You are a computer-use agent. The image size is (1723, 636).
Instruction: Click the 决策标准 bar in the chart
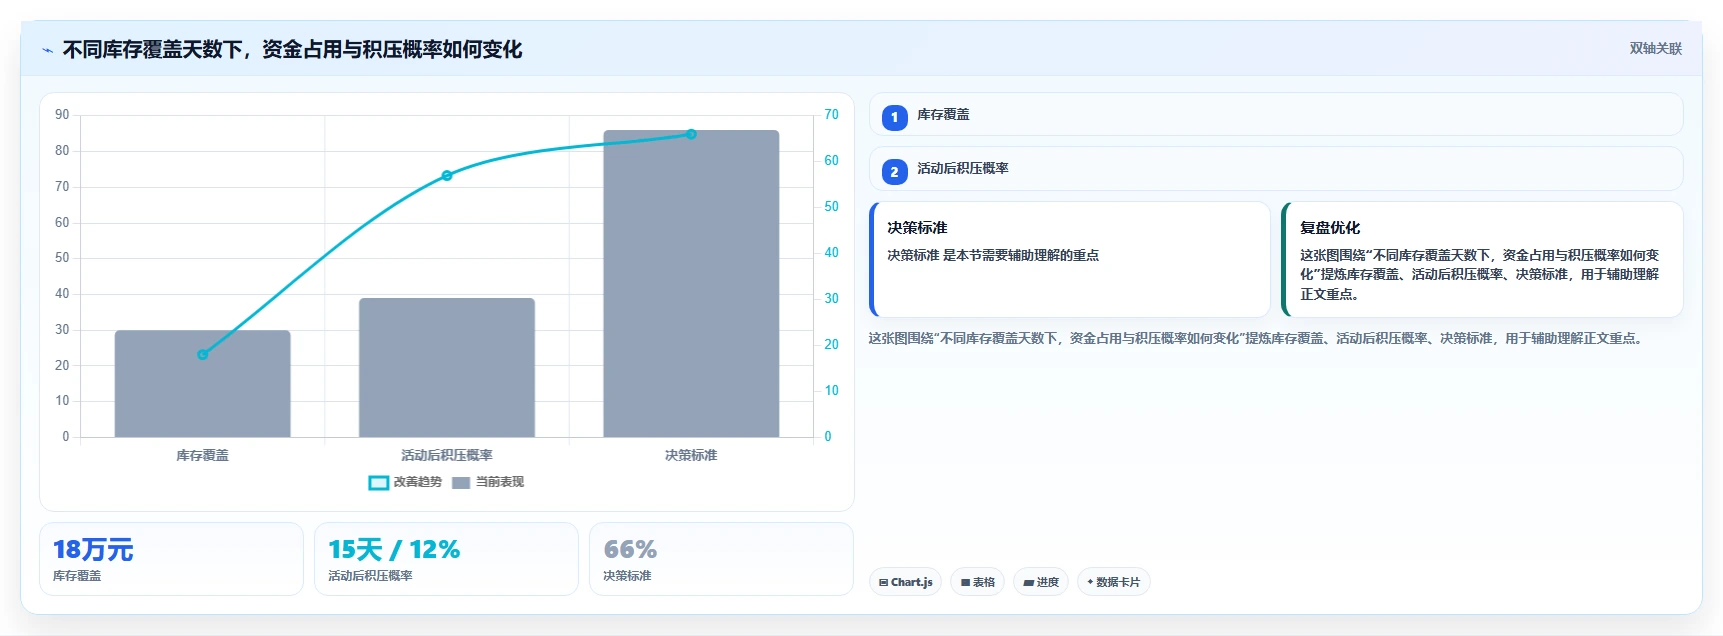tap(691, 284)
